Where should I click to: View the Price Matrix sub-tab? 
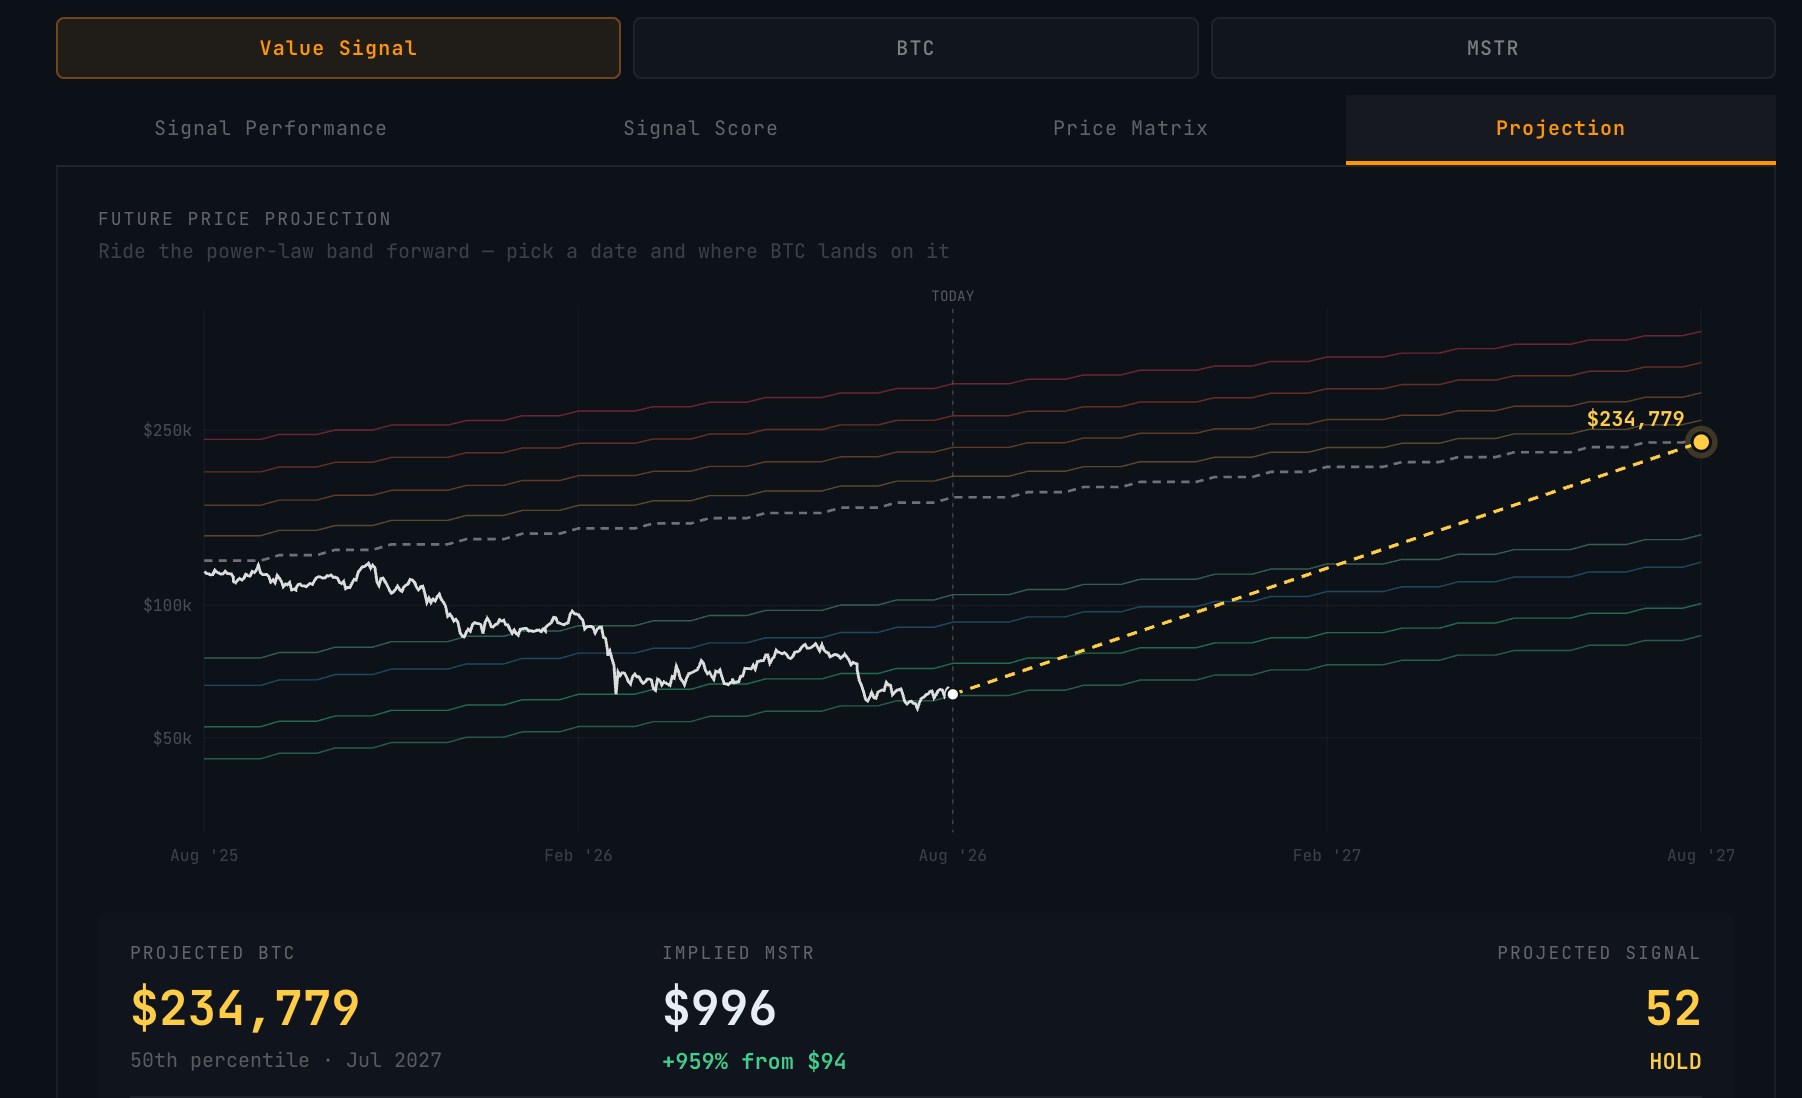[x=1130, y=128]
